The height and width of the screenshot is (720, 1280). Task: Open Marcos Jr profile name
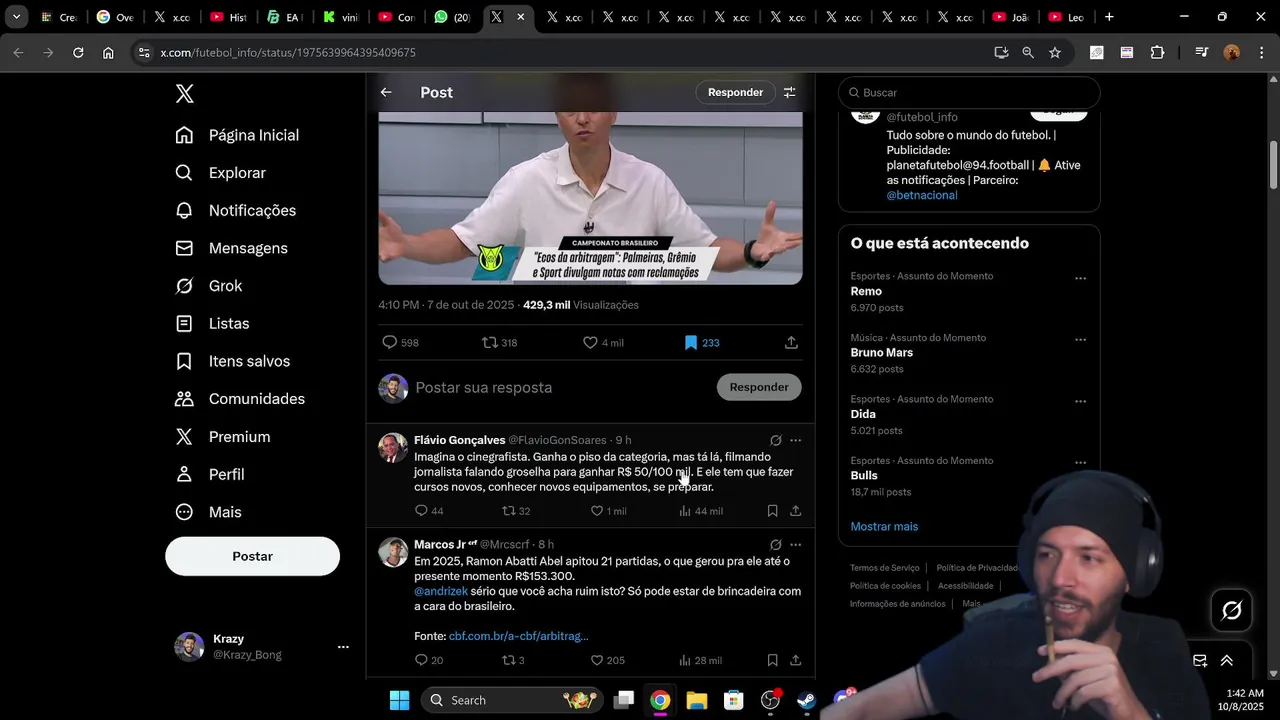pyautogui.click(x=441, y=544)
